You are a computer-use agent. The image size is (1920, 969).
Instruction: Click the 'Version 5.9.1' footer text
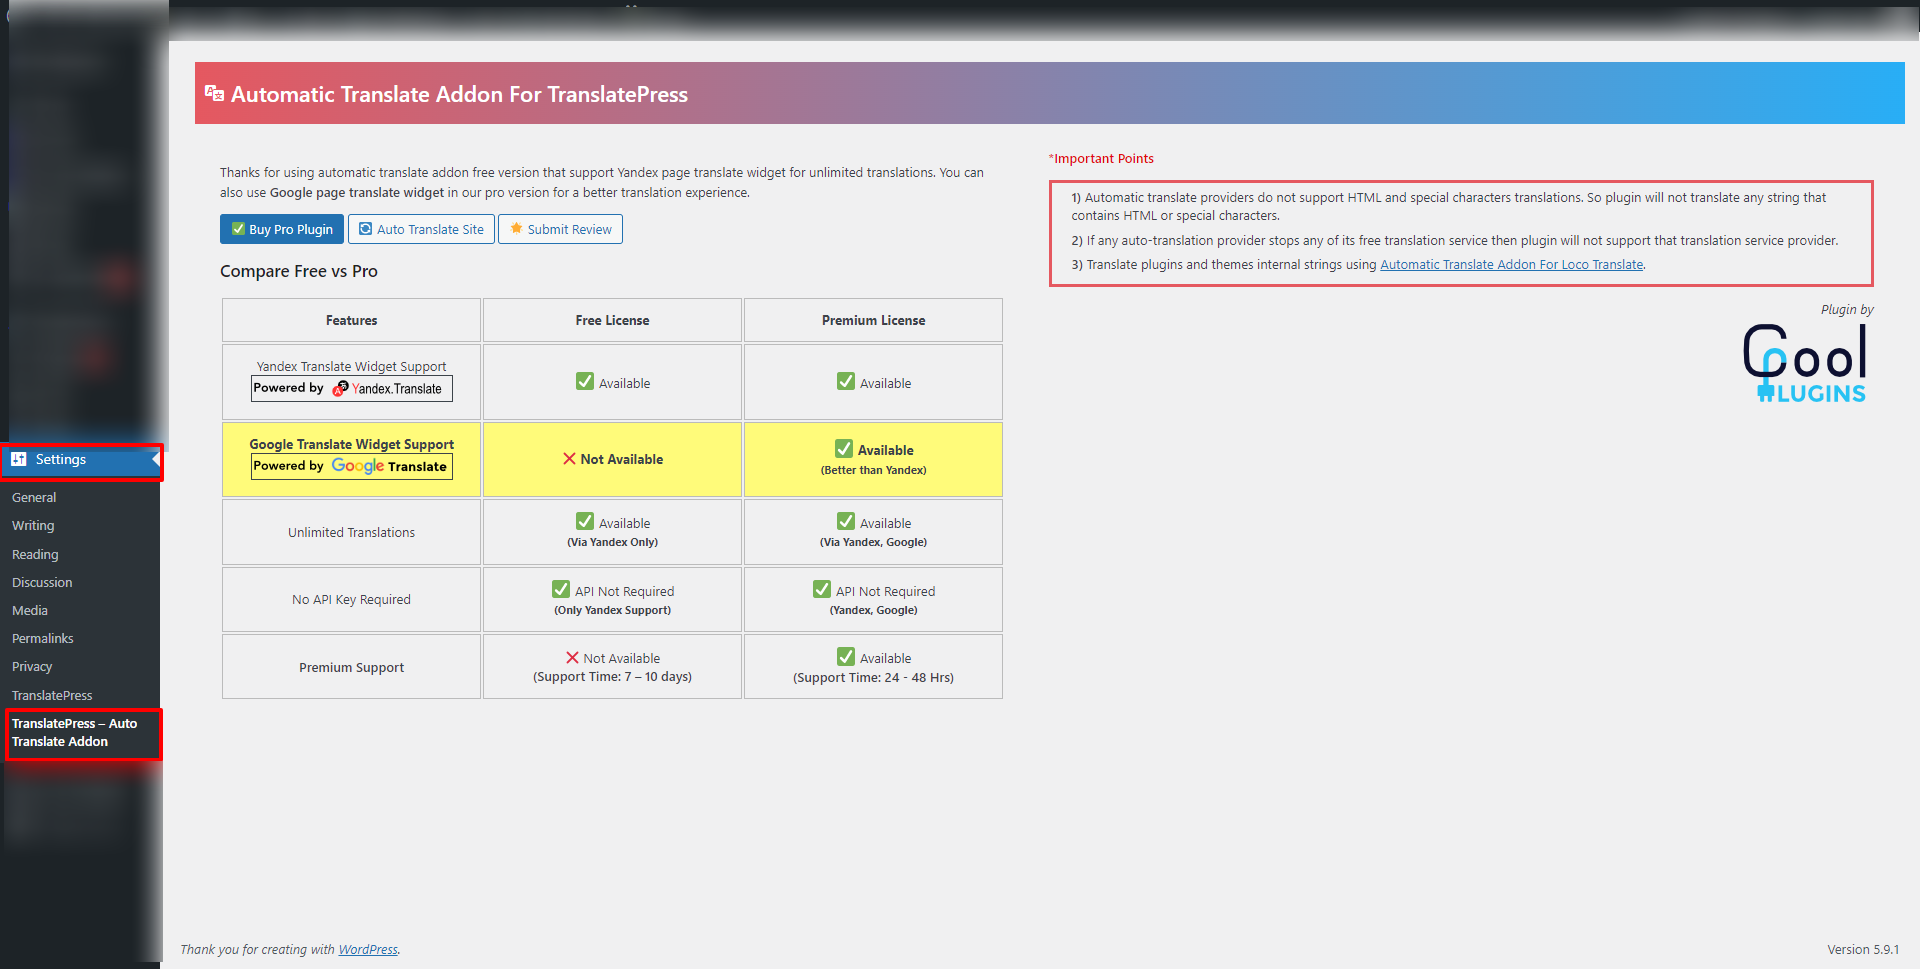(1863, 950)
